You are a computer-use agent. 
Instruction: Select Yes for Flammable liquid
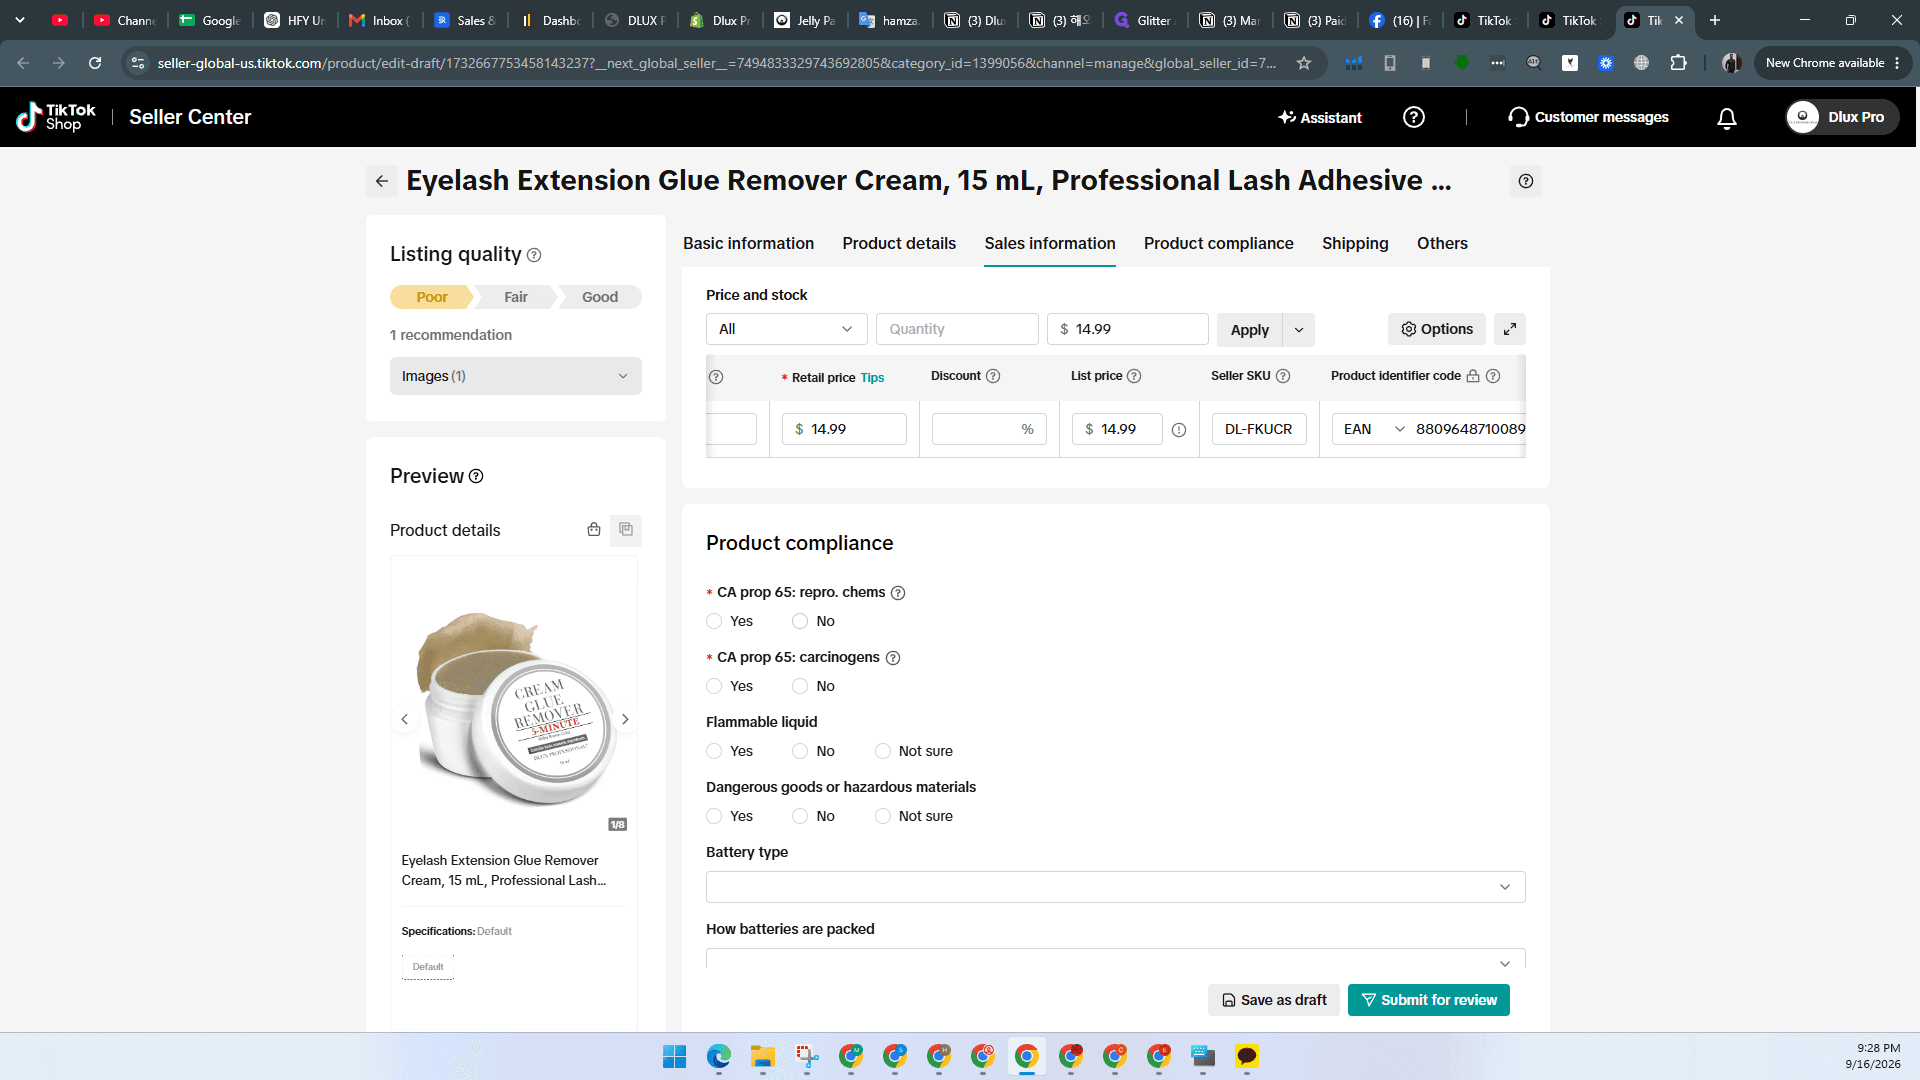714,751
